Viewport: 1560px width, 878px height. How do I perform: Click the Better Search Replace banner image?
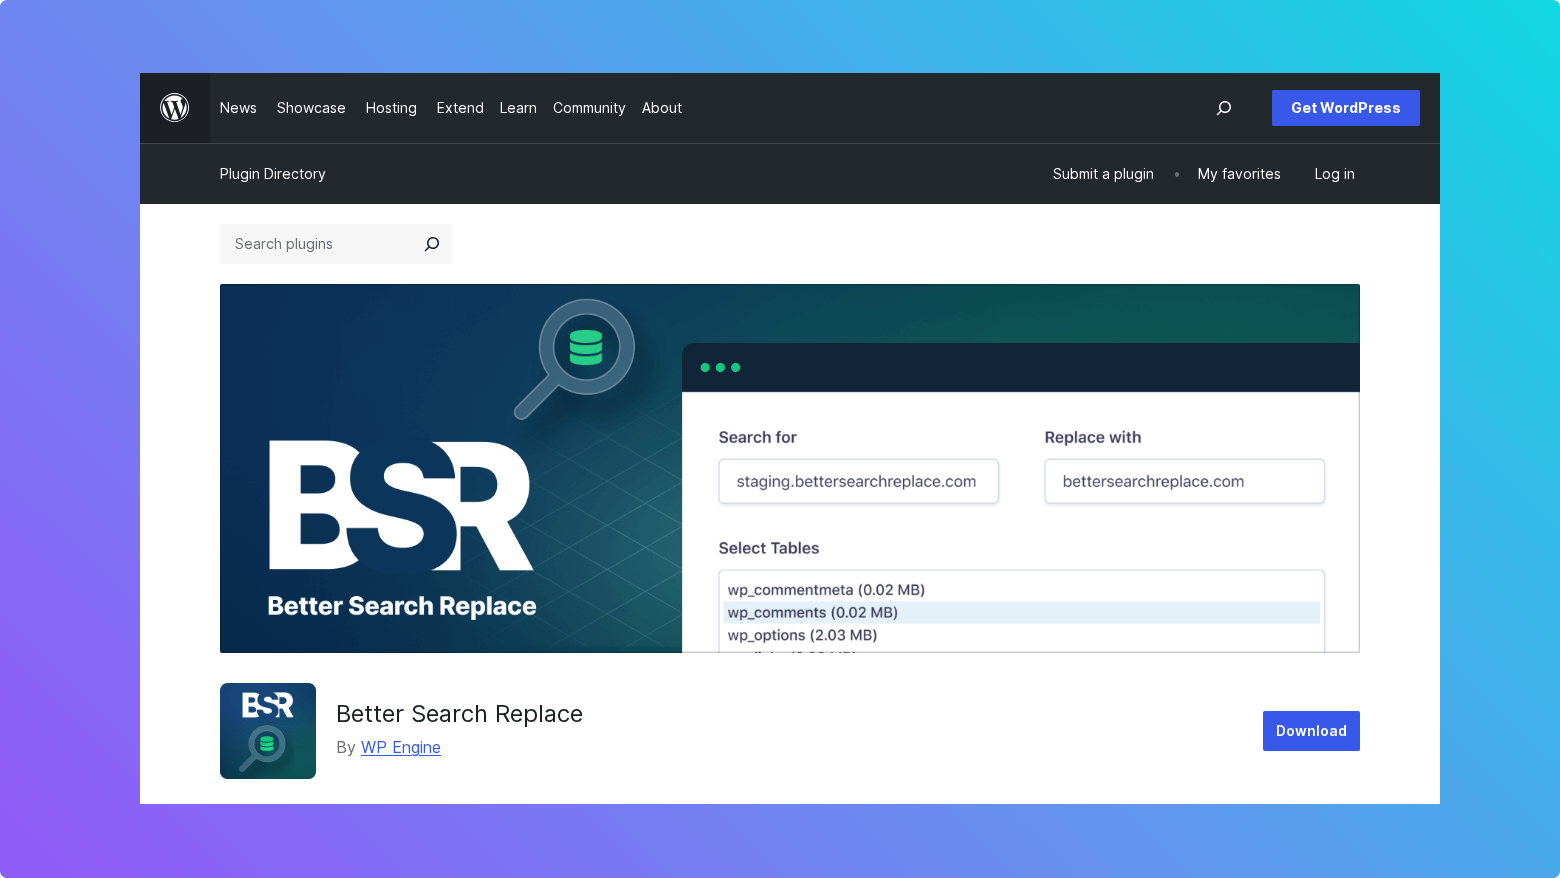(x=789, y=467)
